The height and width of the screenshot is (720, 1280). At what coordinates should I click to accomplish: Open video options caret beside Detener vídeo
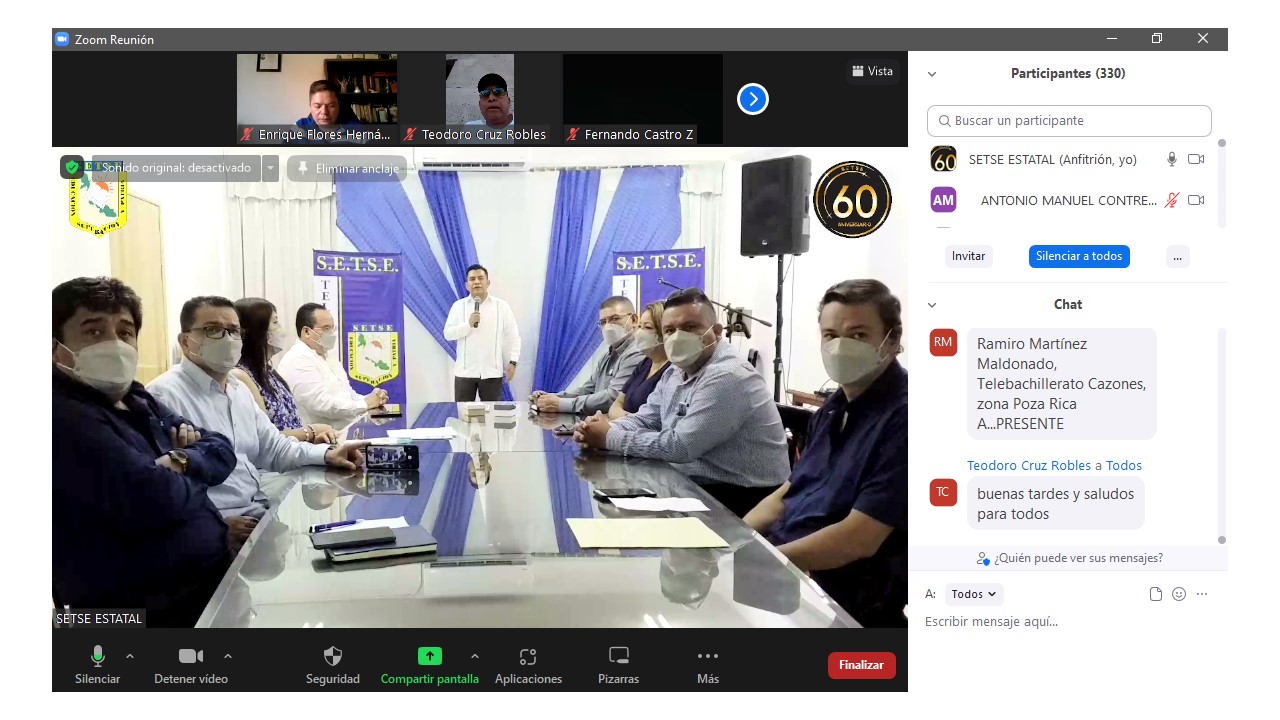click(x=228, y=656)
